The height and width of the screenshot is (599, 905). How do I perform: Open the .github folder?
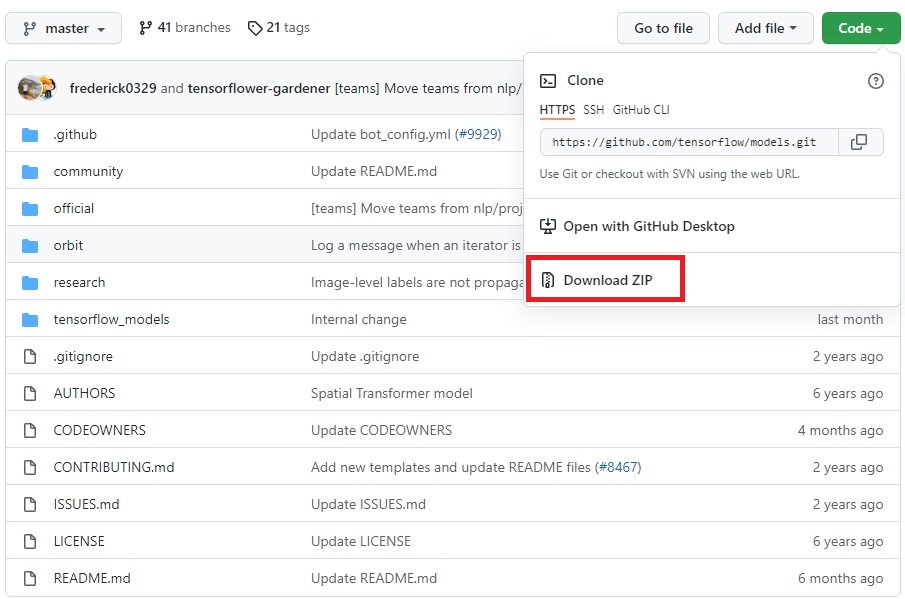pos(75,134)
